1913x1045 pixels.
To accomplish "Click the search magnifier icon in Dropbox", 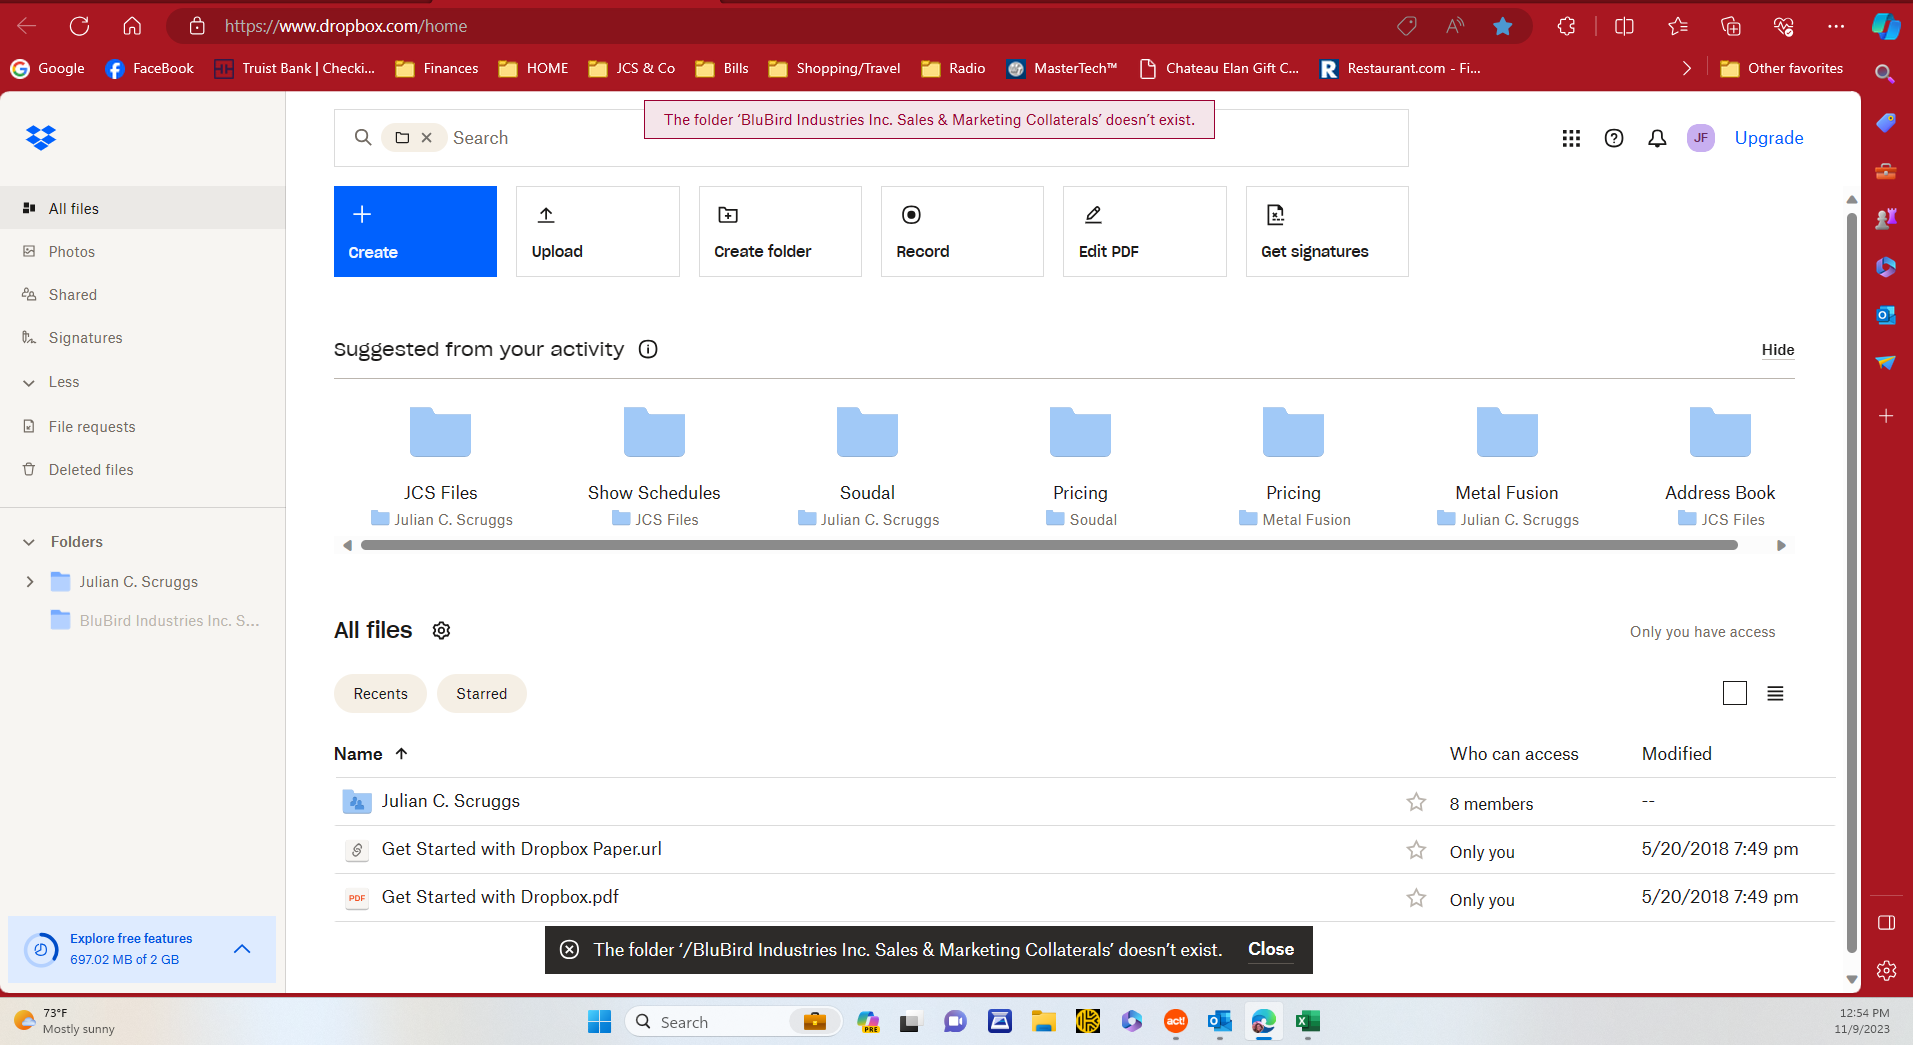I will 363,137.
